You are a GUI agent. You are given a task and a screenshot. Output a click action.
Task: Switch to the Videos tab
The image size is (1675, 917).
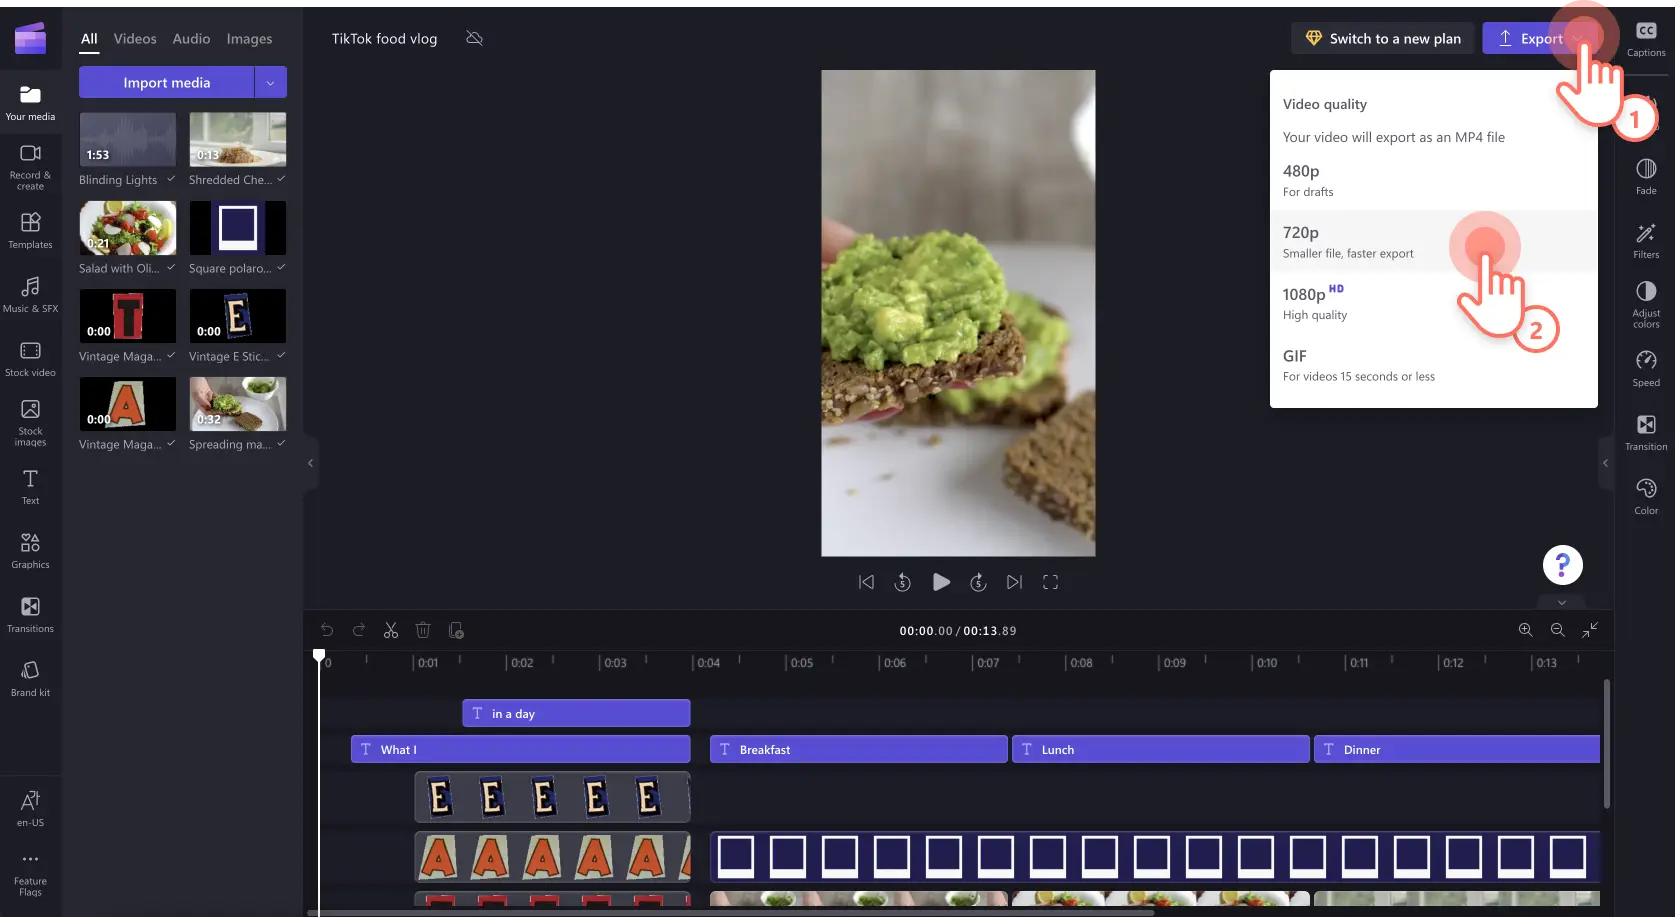[x=135, y=39]
